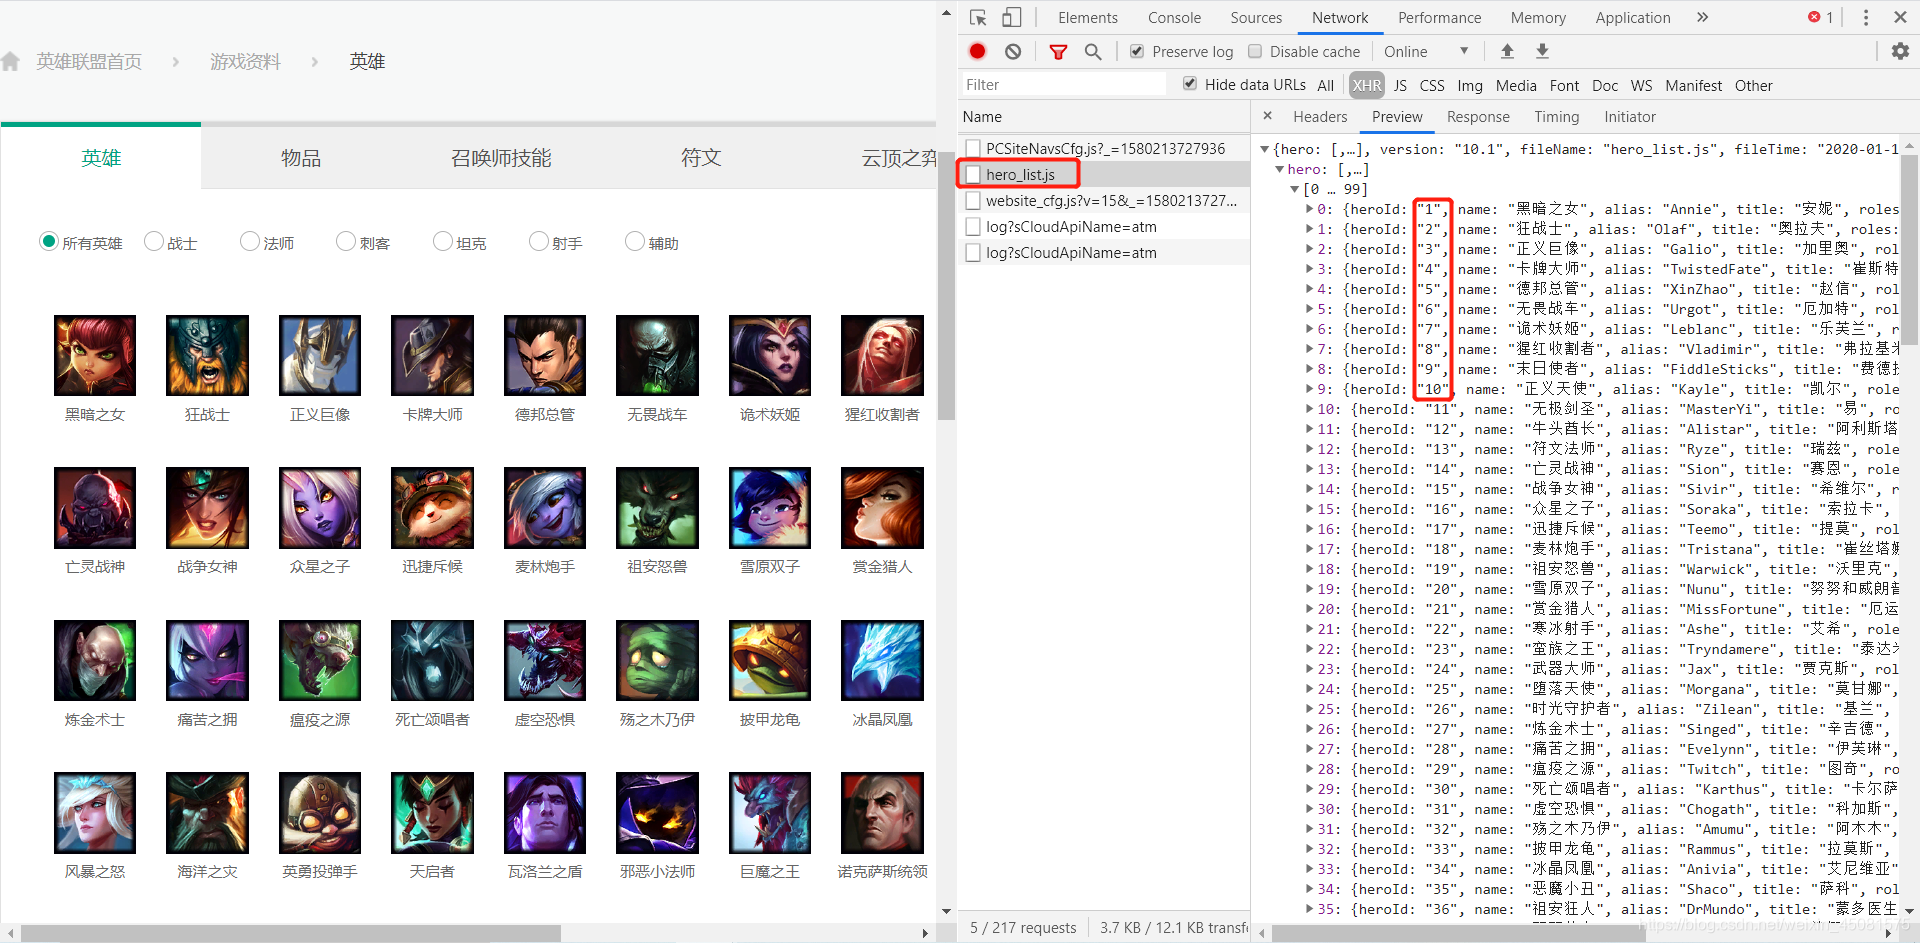Viewport: 1920px width, 943px height.
Task: Toggle the Preserve log checkbox
Action: (x=1137, y=51)
